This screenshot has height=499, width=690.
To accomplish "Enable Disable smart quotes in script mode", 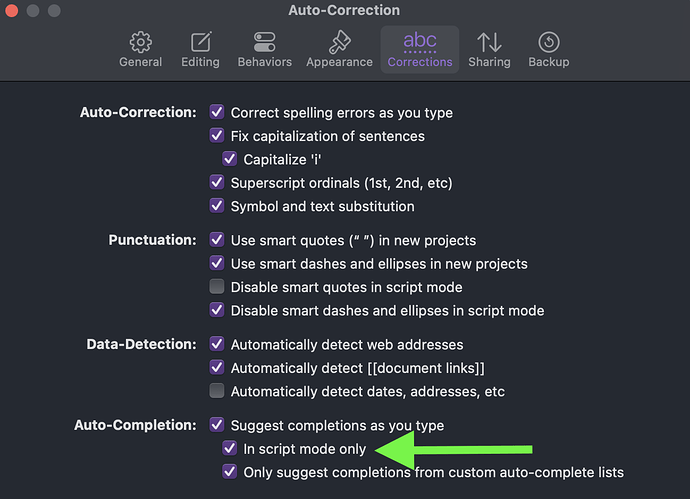I will coord(217,286).
